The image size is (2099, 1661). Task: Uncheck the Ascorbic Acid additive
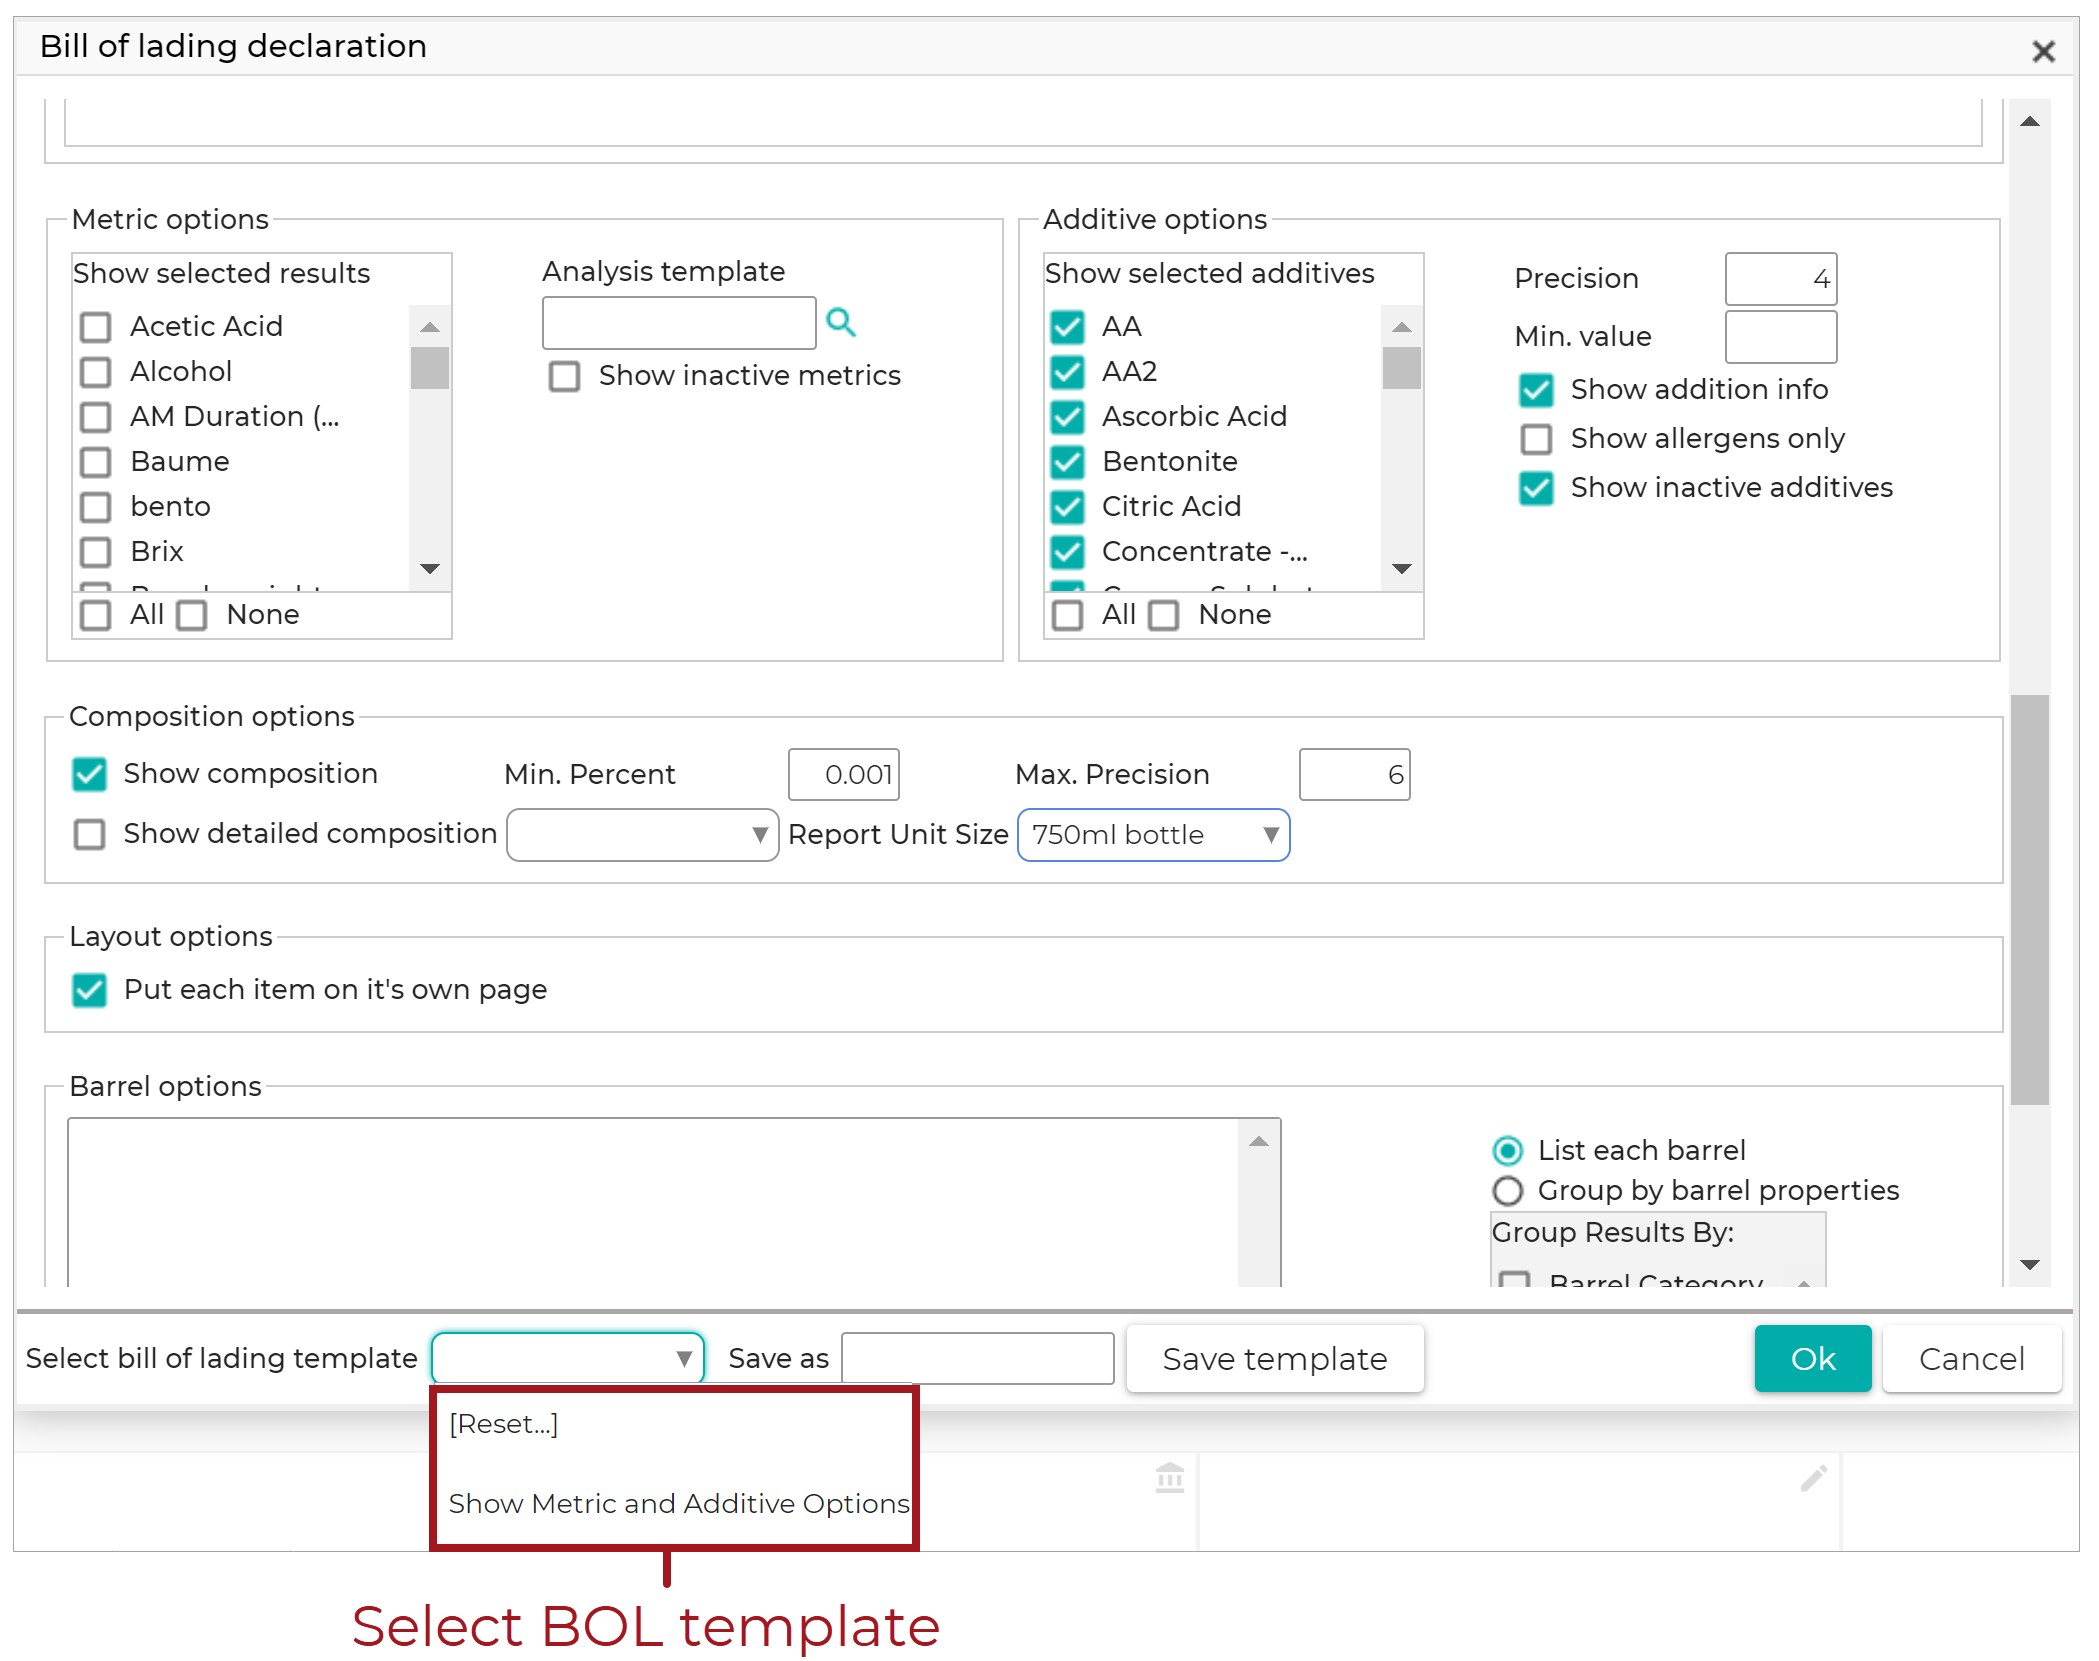(x=1068, y=417)
